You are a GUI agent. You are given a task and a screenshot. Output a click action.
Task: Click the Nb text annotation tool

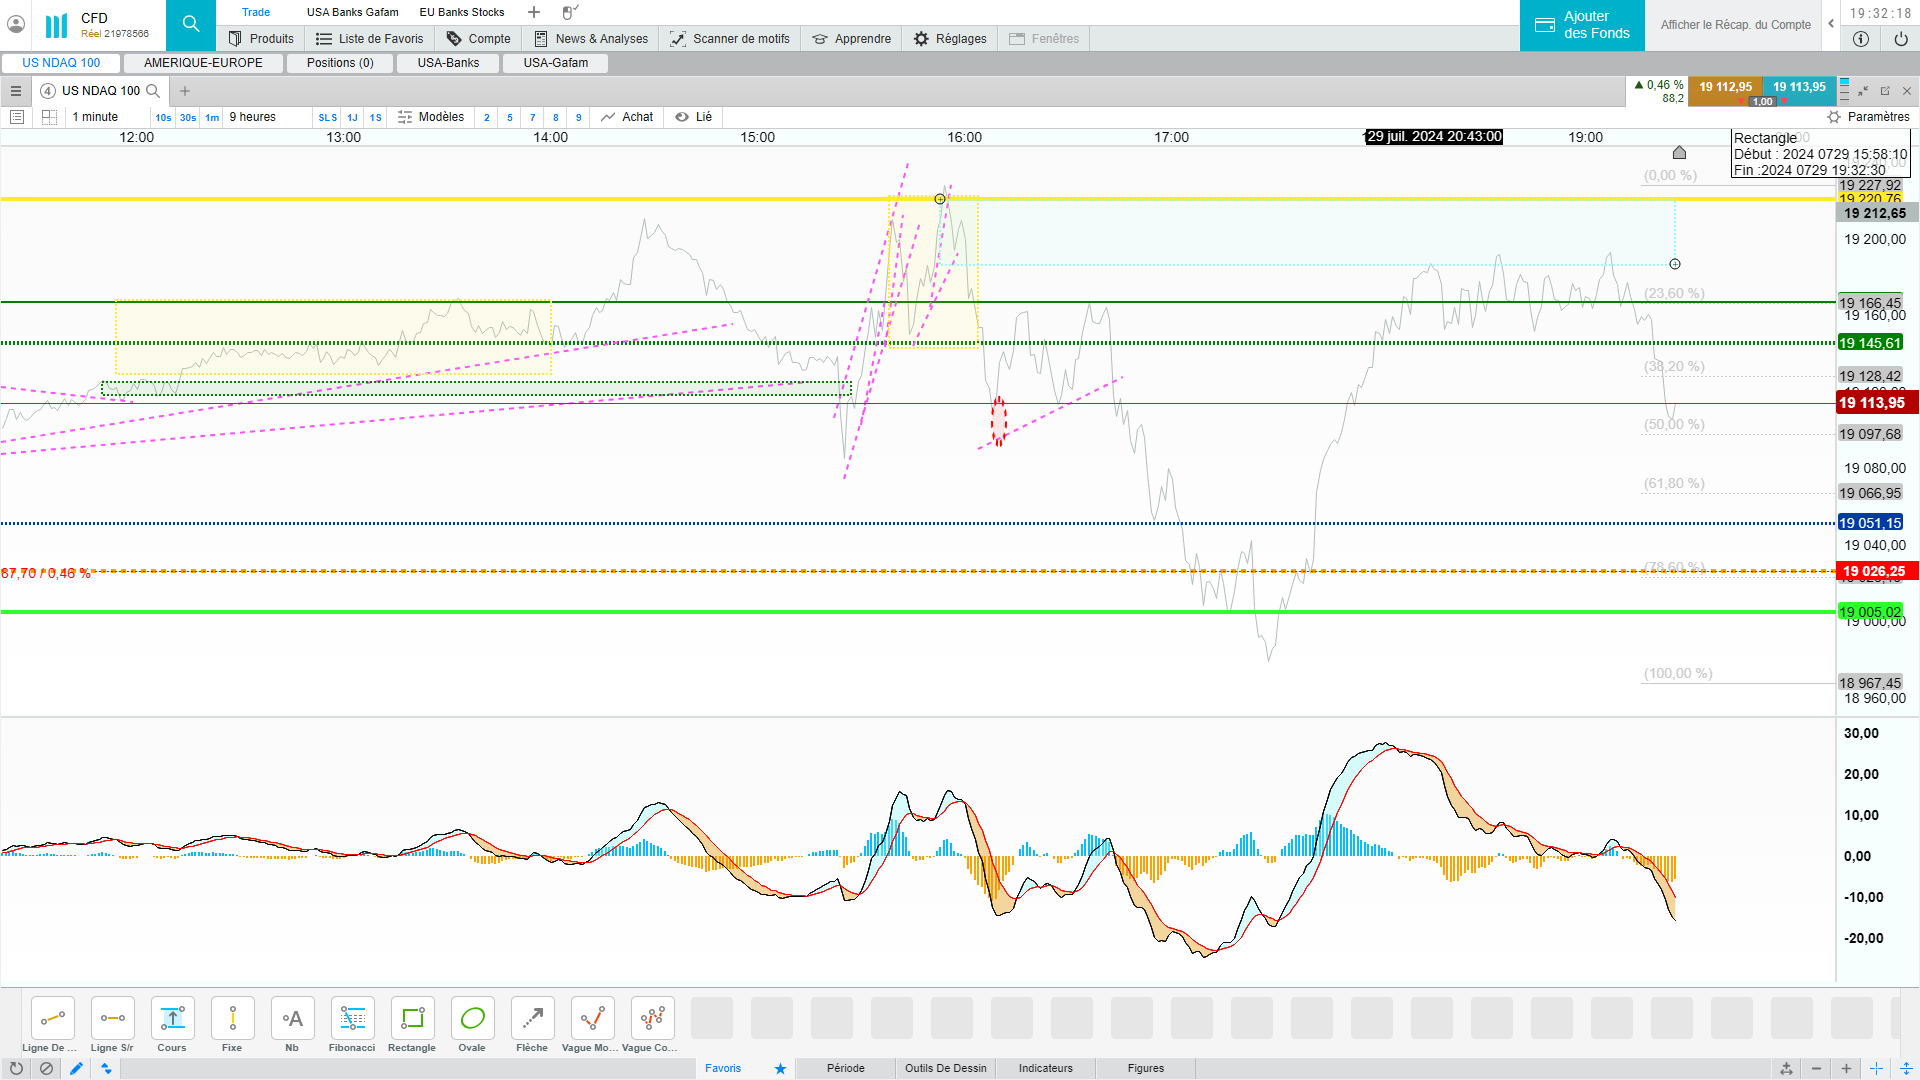pyautogui.click(x=292, y=1019)
